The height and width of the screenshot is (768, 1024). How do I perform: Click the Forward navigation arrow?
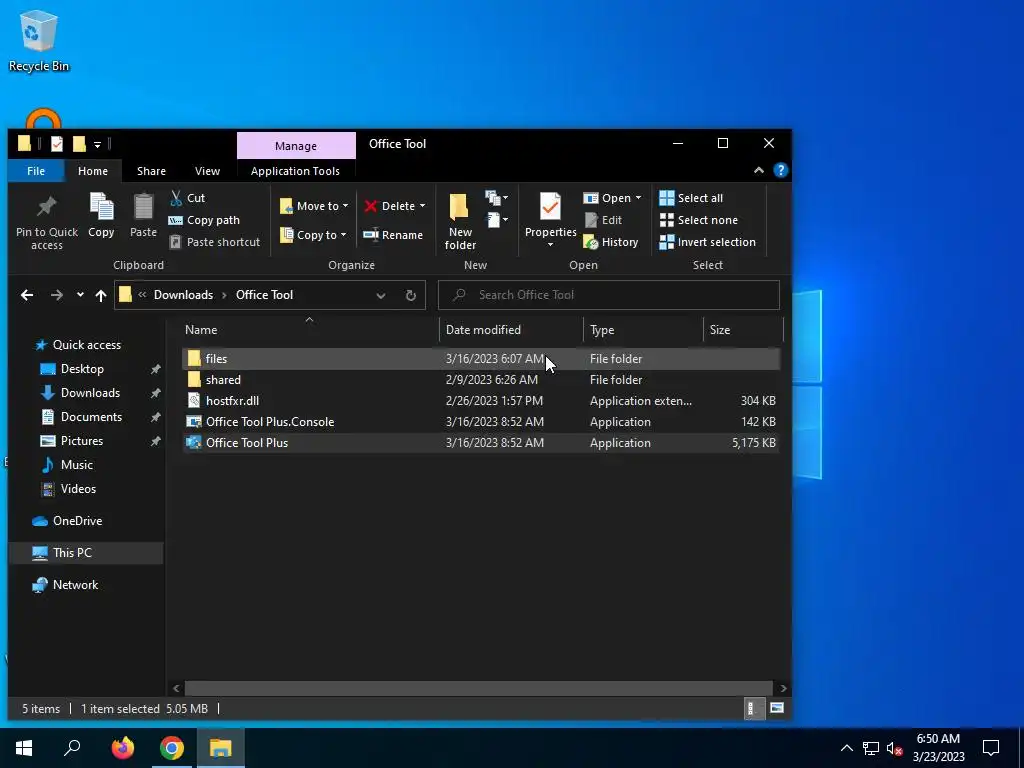click(x=57, y=295)
